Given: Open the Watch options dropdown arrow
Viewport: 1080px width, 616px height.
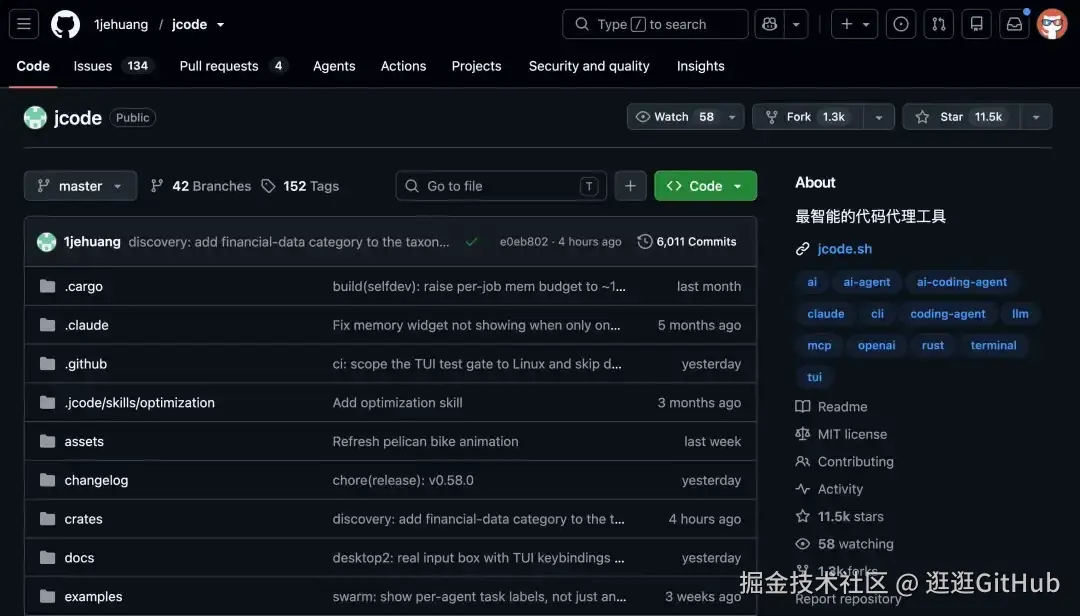Looking at the screenshot, I should (732, 117).
